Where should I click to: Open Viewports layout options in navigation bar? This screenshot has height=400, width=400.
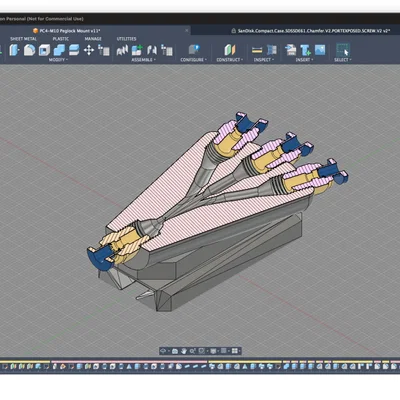click(x=235, y=351)
